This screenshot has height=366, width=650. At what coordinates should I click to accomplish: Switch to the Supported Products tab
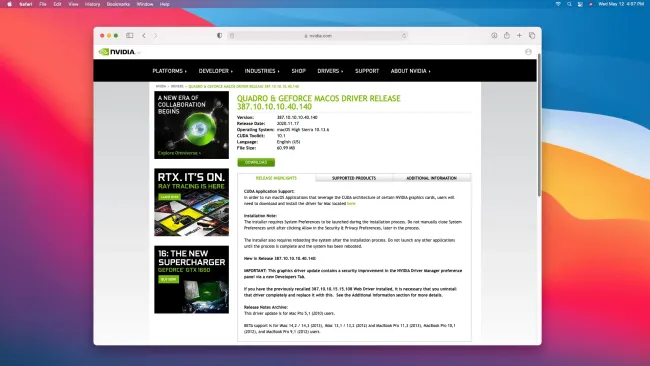tap(354, 178)
